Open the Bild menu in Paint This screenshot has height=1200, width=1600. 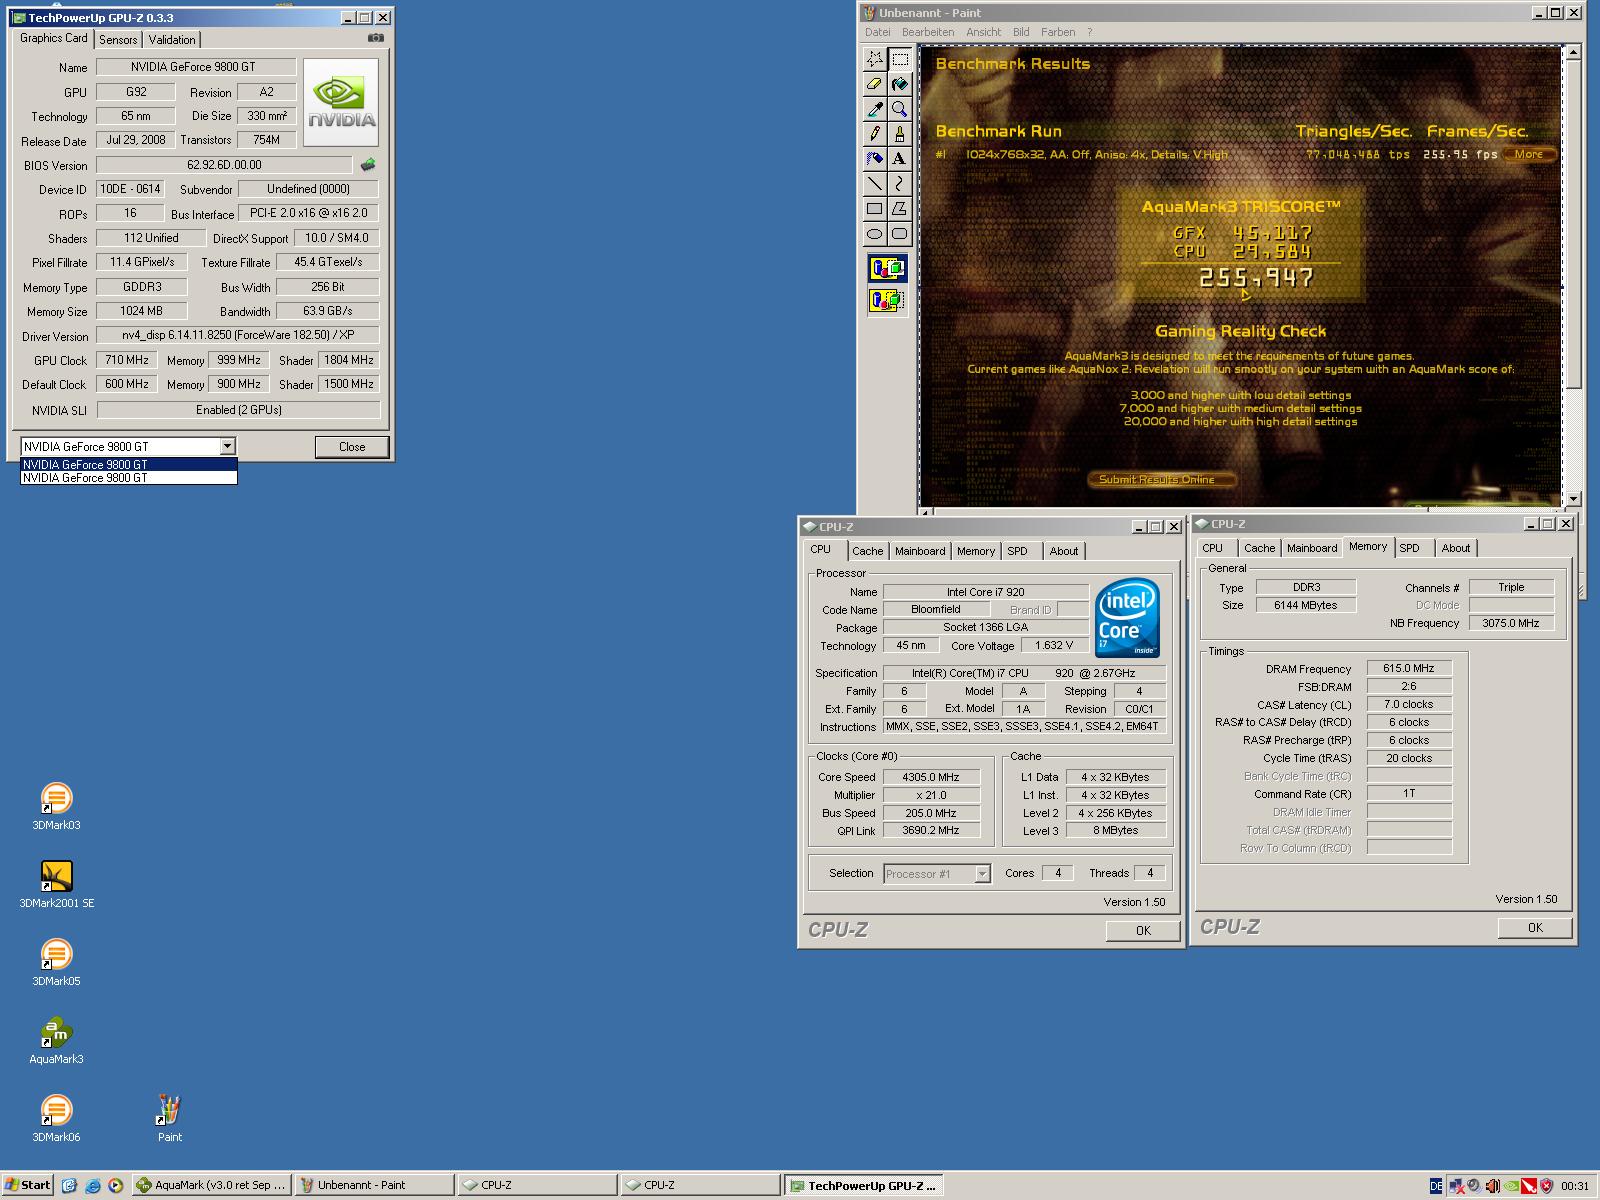pyautogui.click(x=1021, y=32)
